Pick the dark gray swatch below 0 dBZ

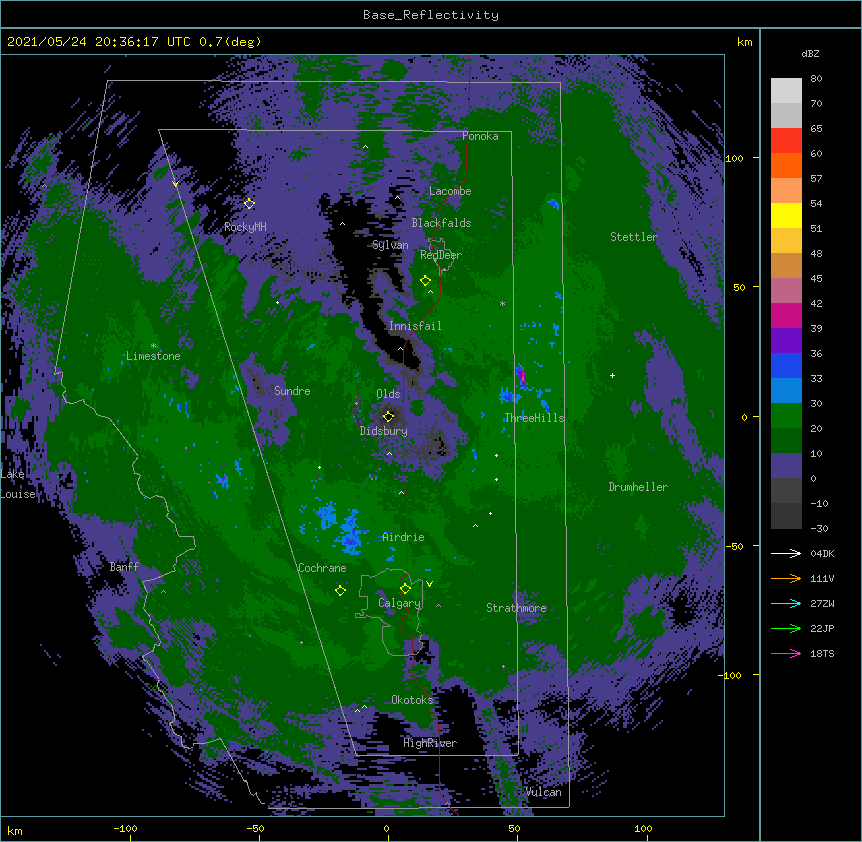(x=786, y=491)
